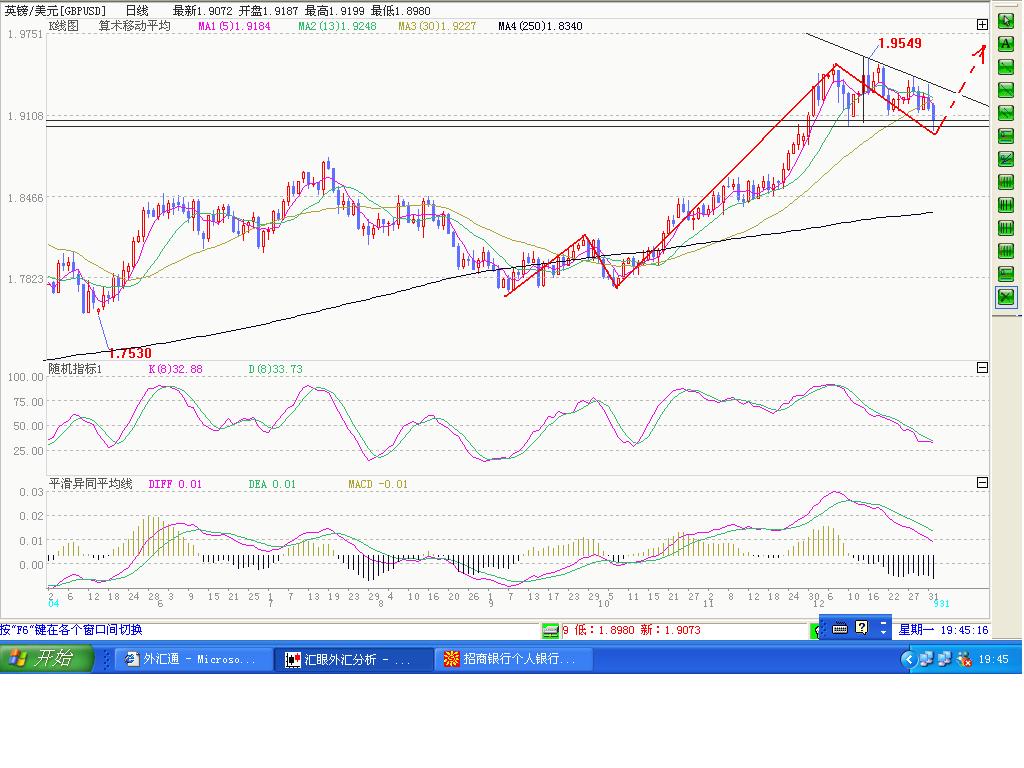Screen dimensions: 1024x768
Task: Click the keyboard icon in language bar
Action: pos(840,628)
